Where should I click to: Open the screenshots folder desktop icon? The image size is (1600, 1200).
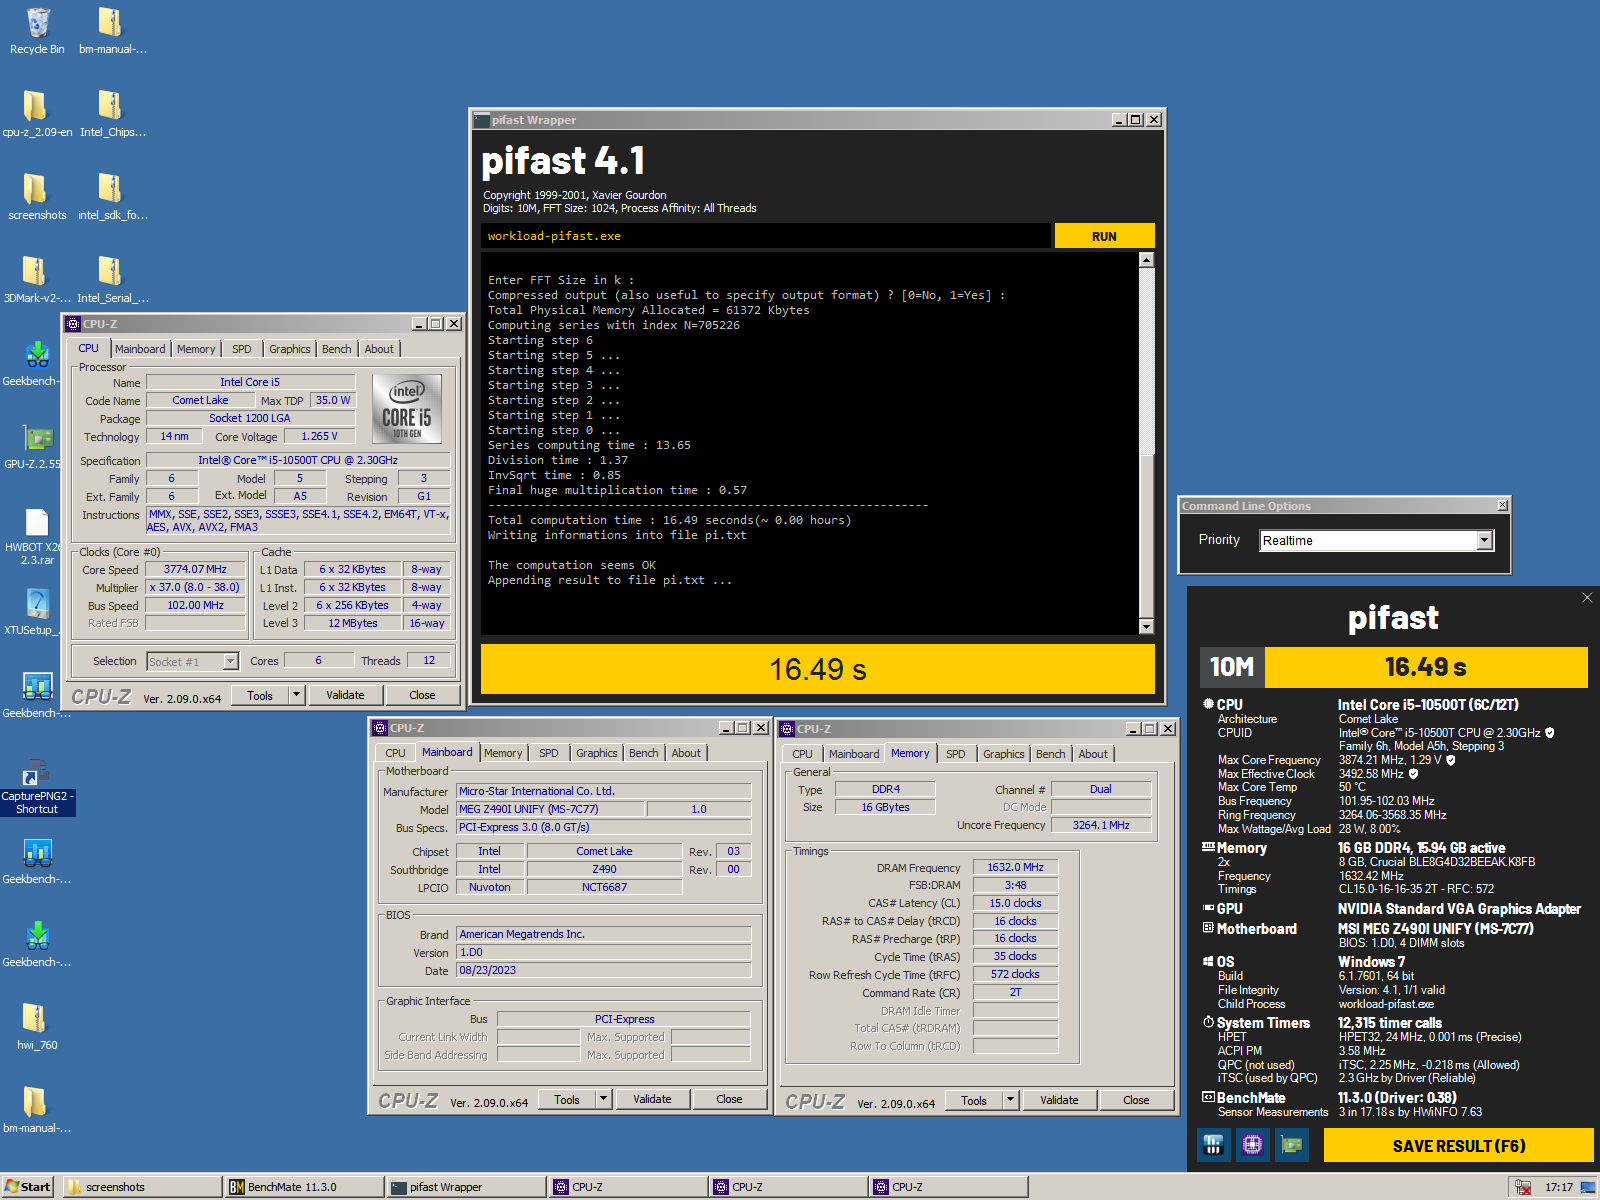pyautogui.click(x=37, y=197)
